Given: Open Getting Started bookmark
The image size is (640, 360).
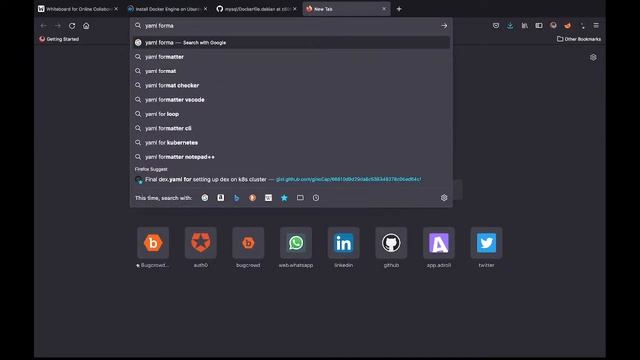Looking at the screenshot, I should [x=59, y=39].
